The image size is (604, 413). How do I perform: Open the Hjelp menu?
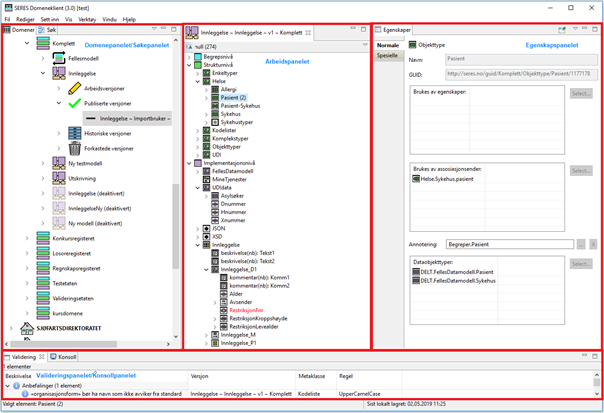[129, 19]
